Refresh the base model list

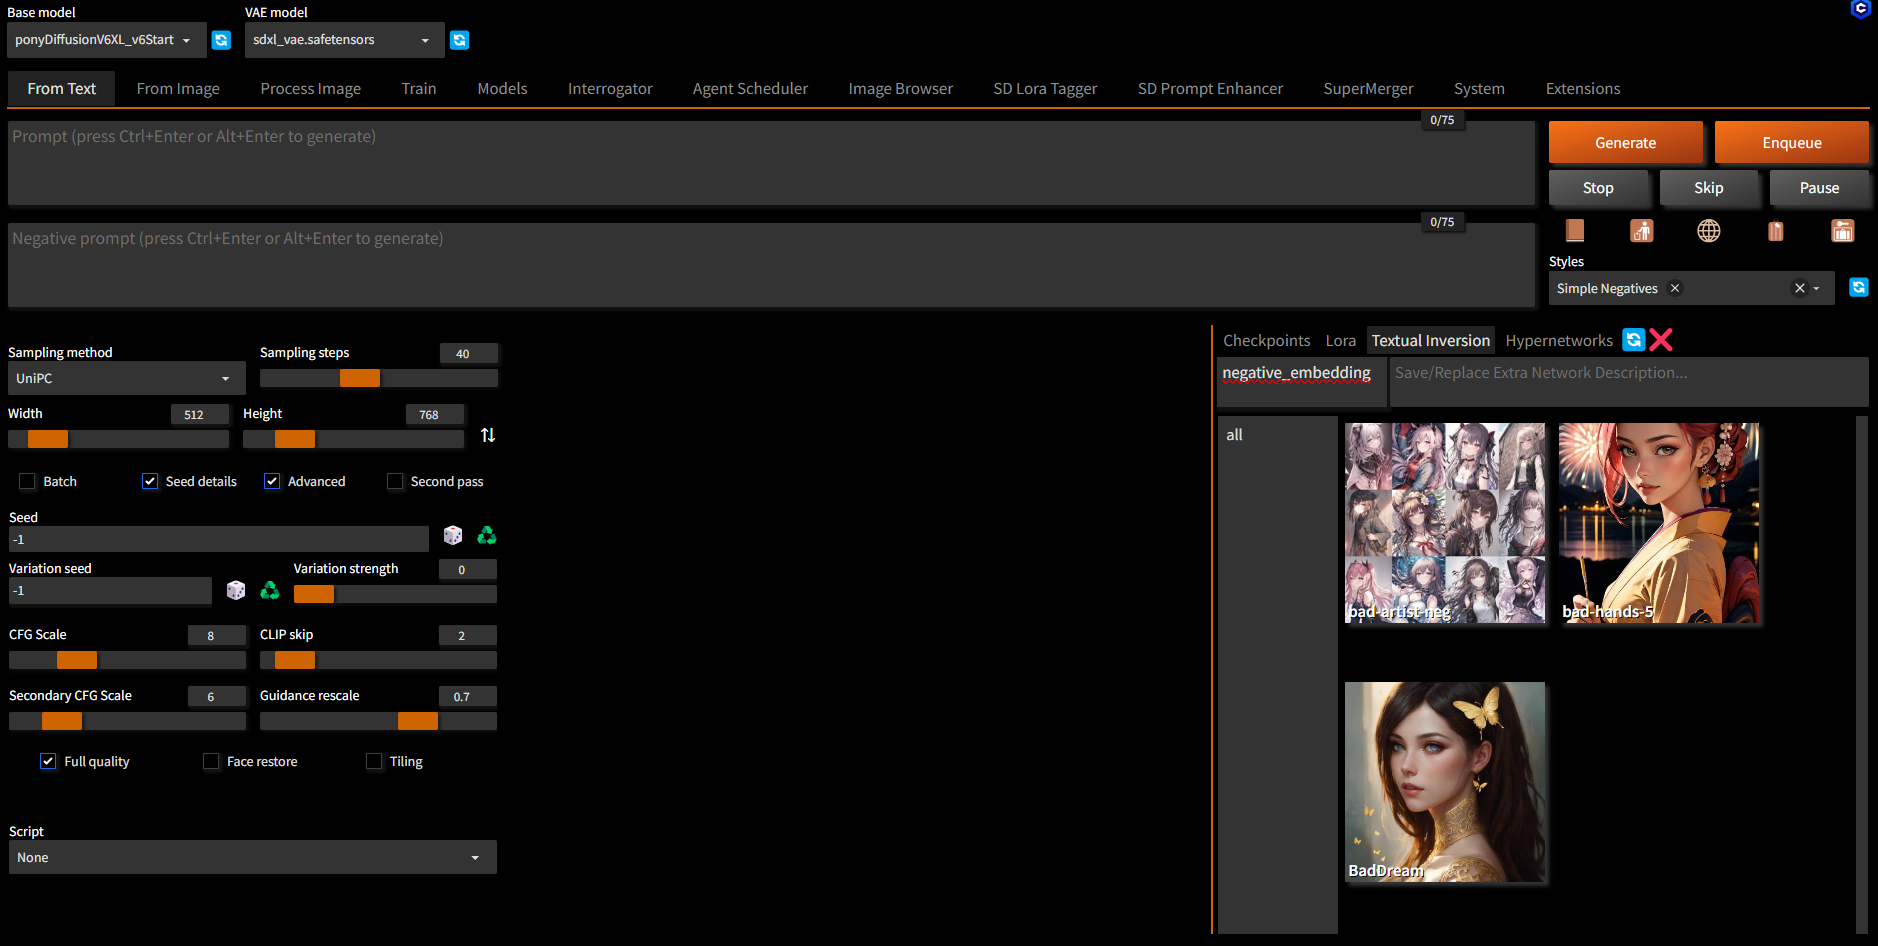222,40
